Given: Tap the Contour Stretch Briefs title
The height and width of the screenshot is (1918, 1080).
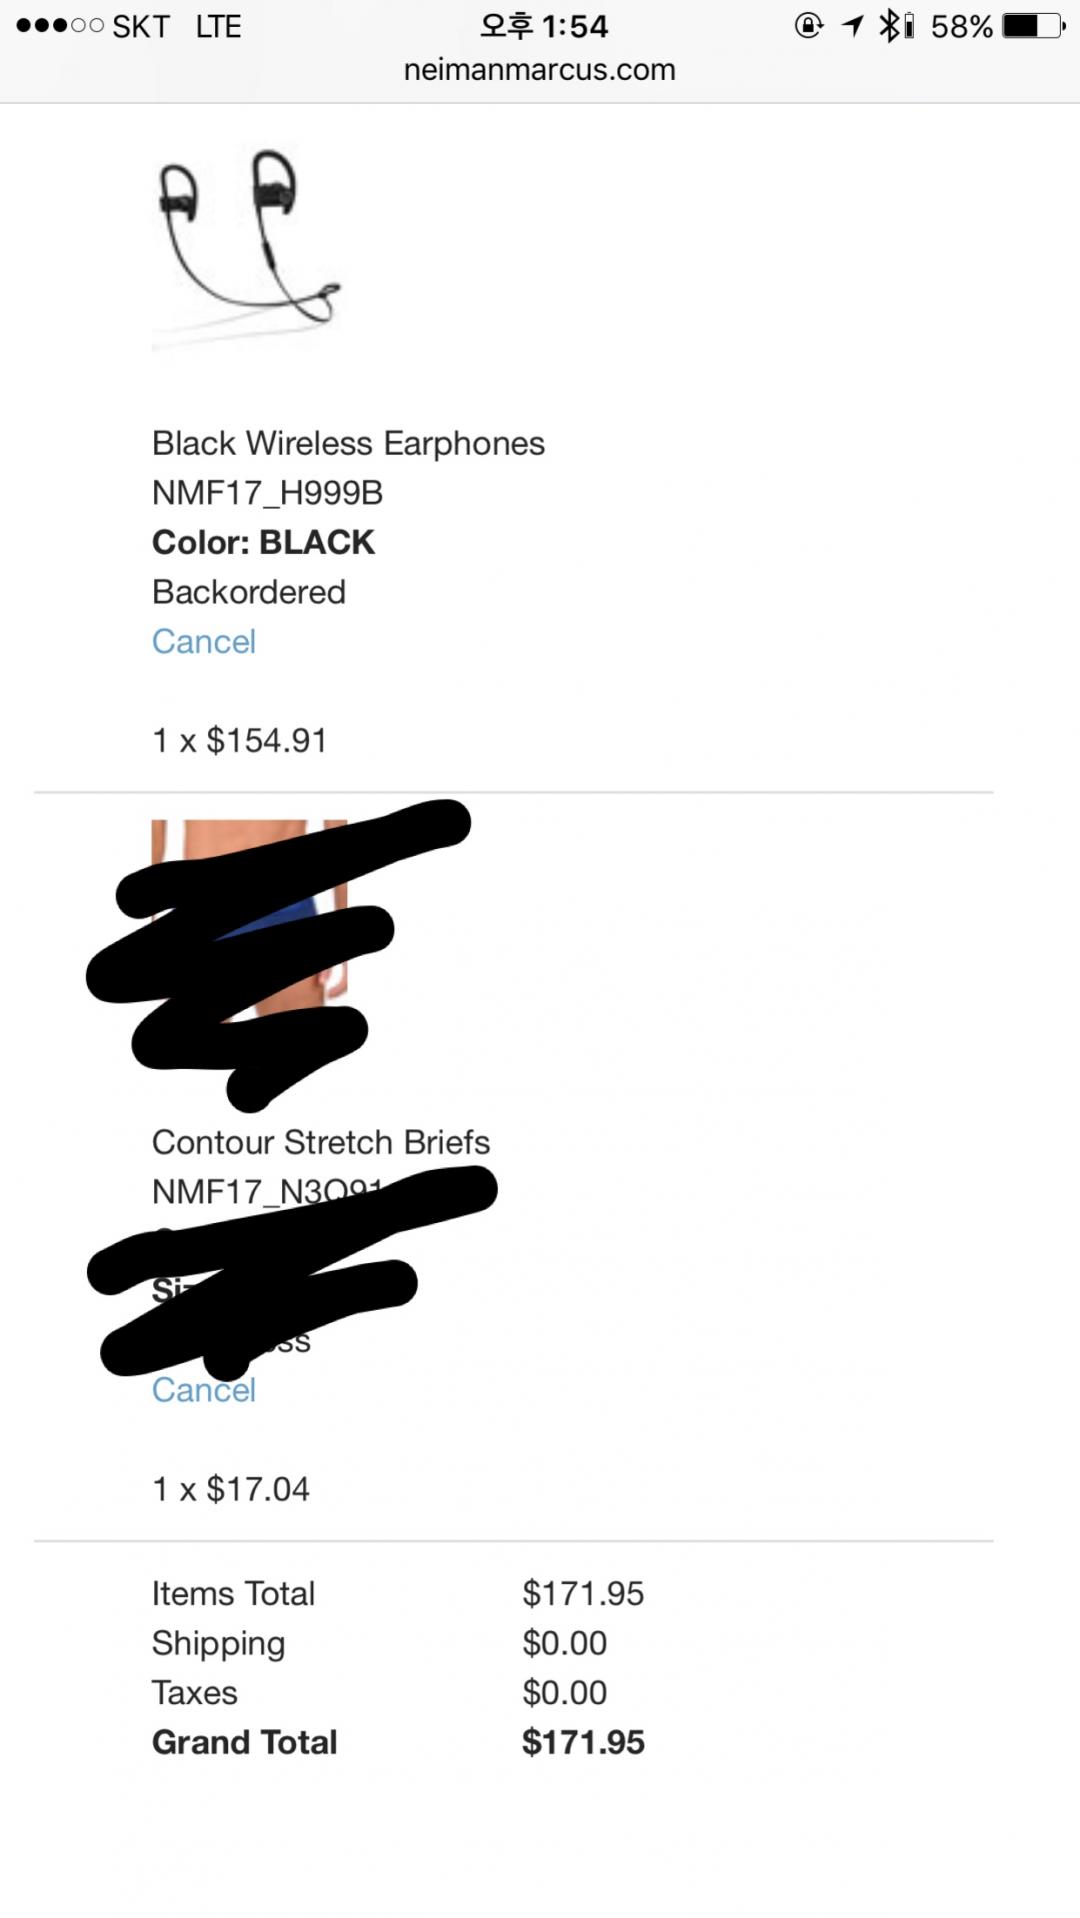Looking at the screenshot, I should (321, 1142).
